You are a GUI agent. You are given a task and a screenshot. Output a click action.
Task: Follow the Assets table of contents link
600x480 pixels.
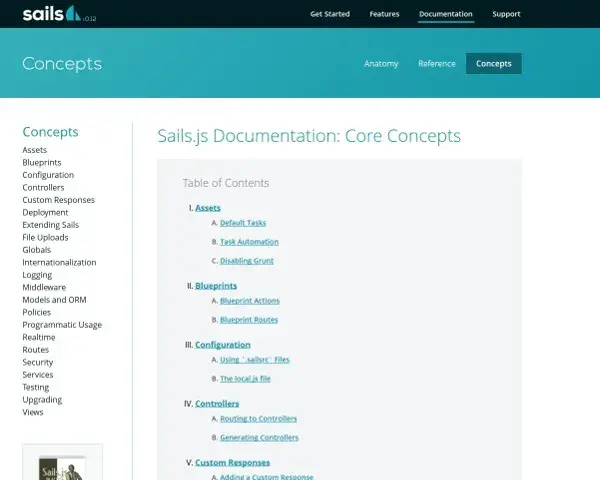[x=208, y=208]
